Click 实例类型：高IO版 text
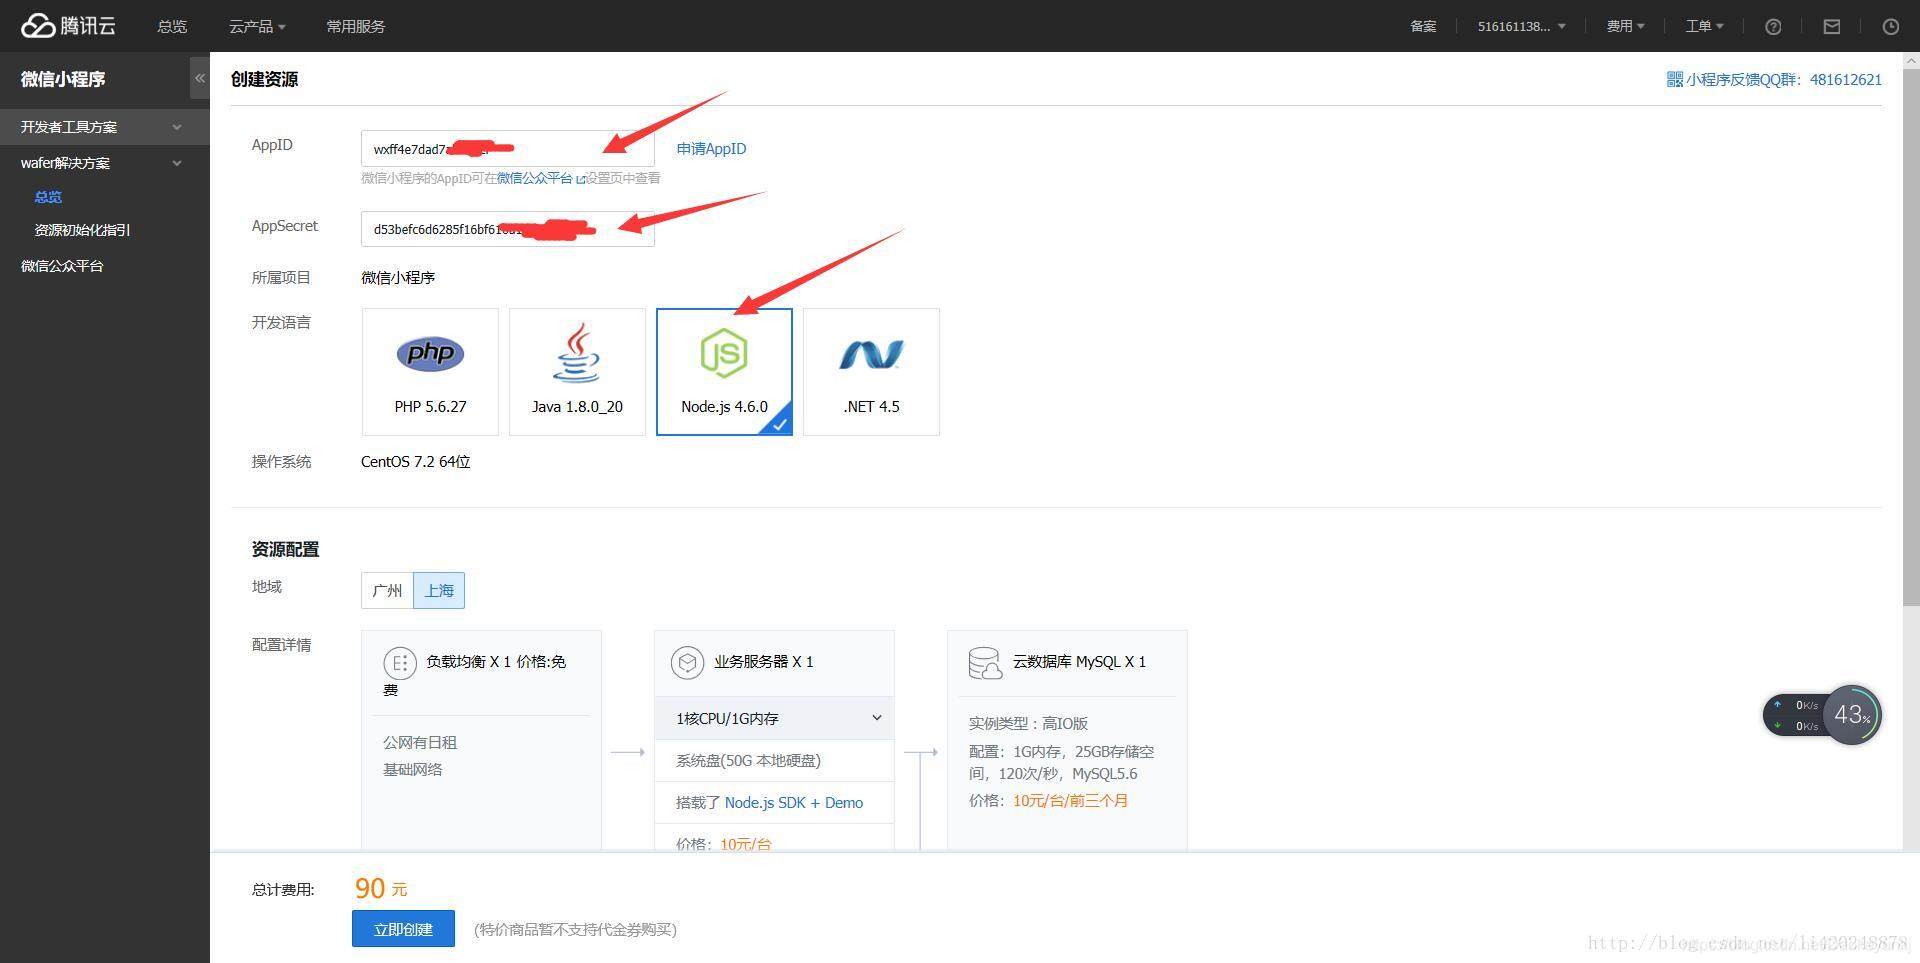The image size is (1920, 963). tap(1028, 723)
